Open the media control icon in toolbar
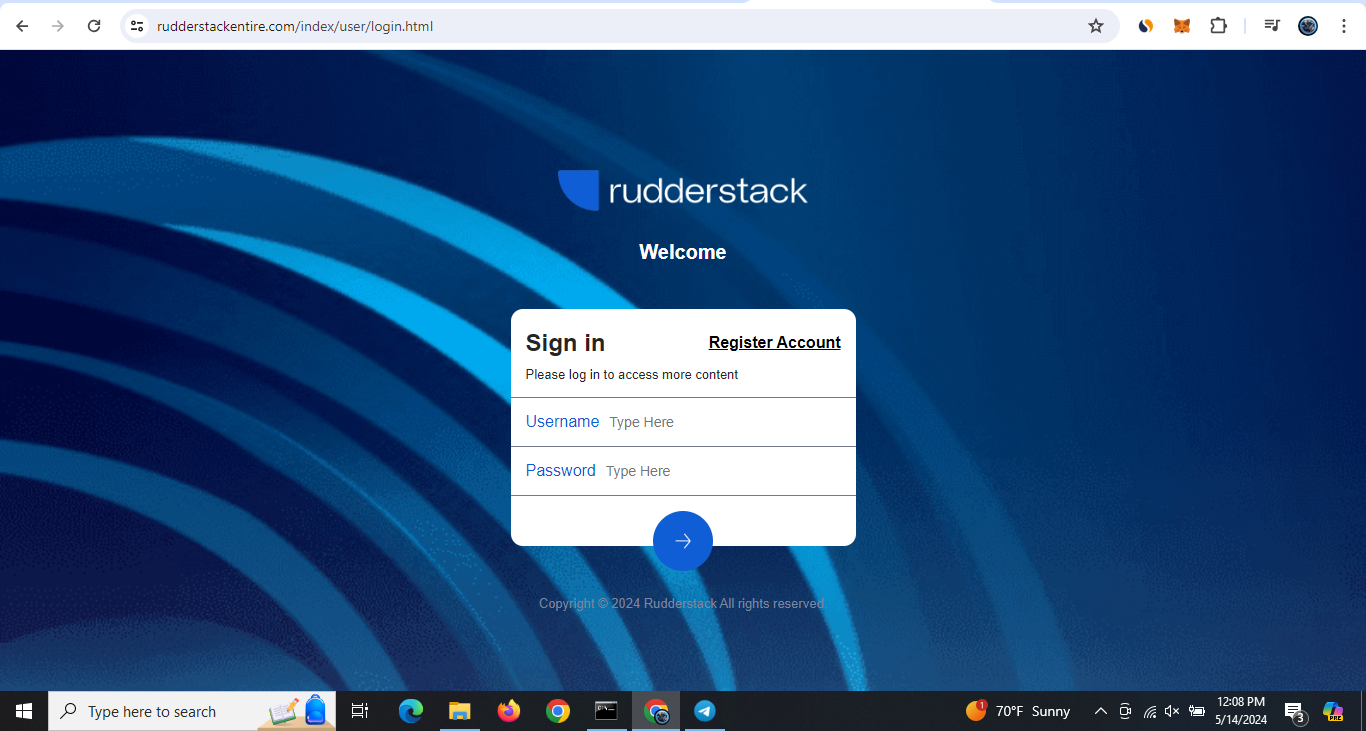1366x731 pixels. [1272, 26]
